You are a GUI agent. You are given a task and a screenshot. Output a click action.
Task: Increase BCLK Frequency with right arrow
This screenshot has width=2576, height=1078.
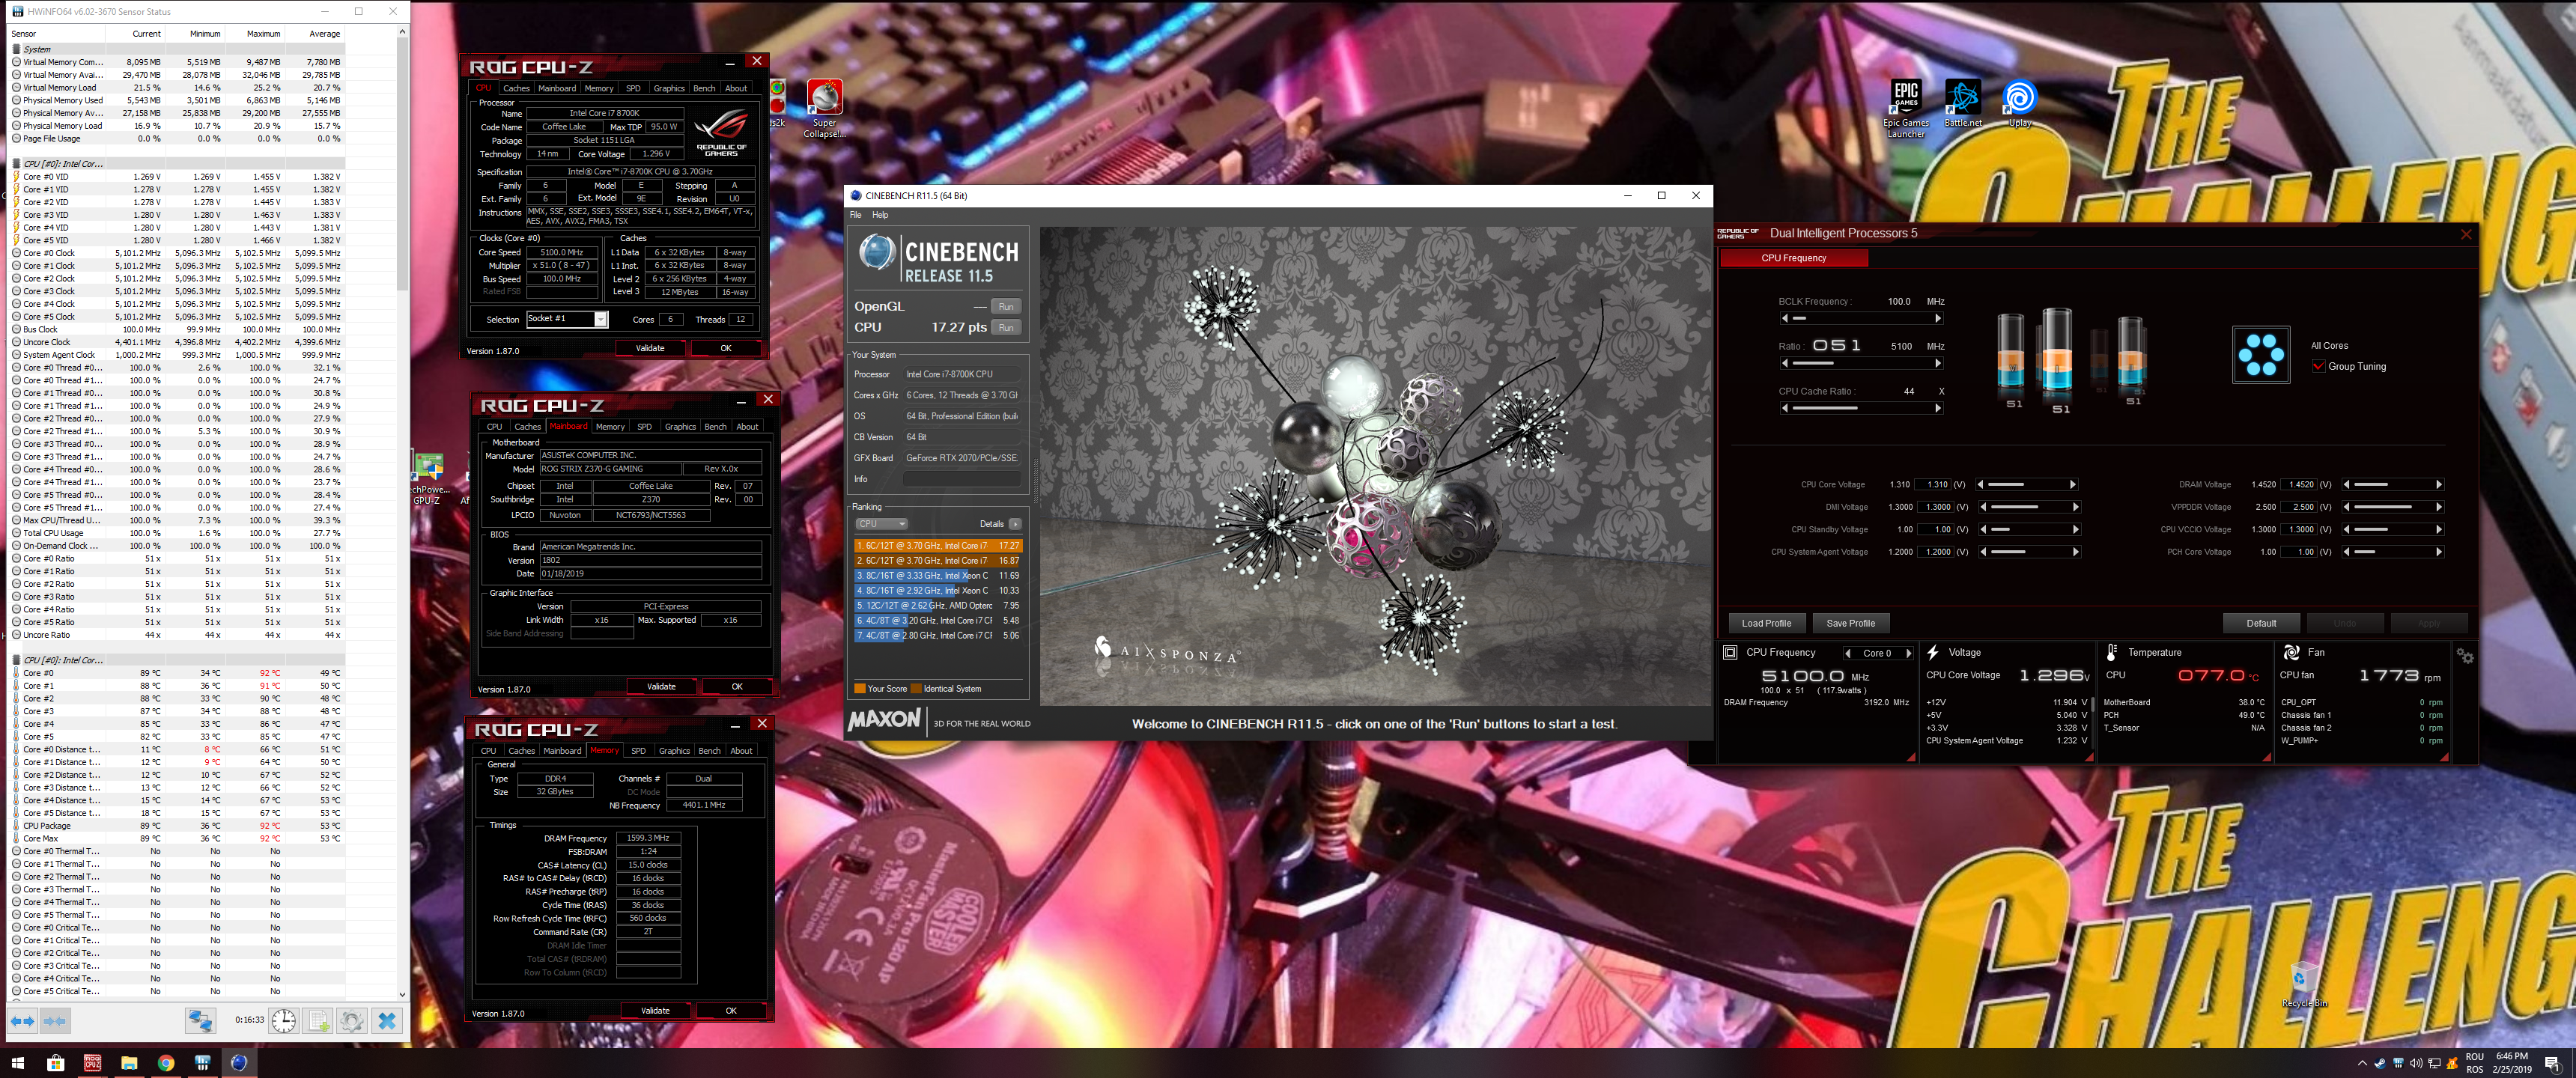pos(1938,319)
